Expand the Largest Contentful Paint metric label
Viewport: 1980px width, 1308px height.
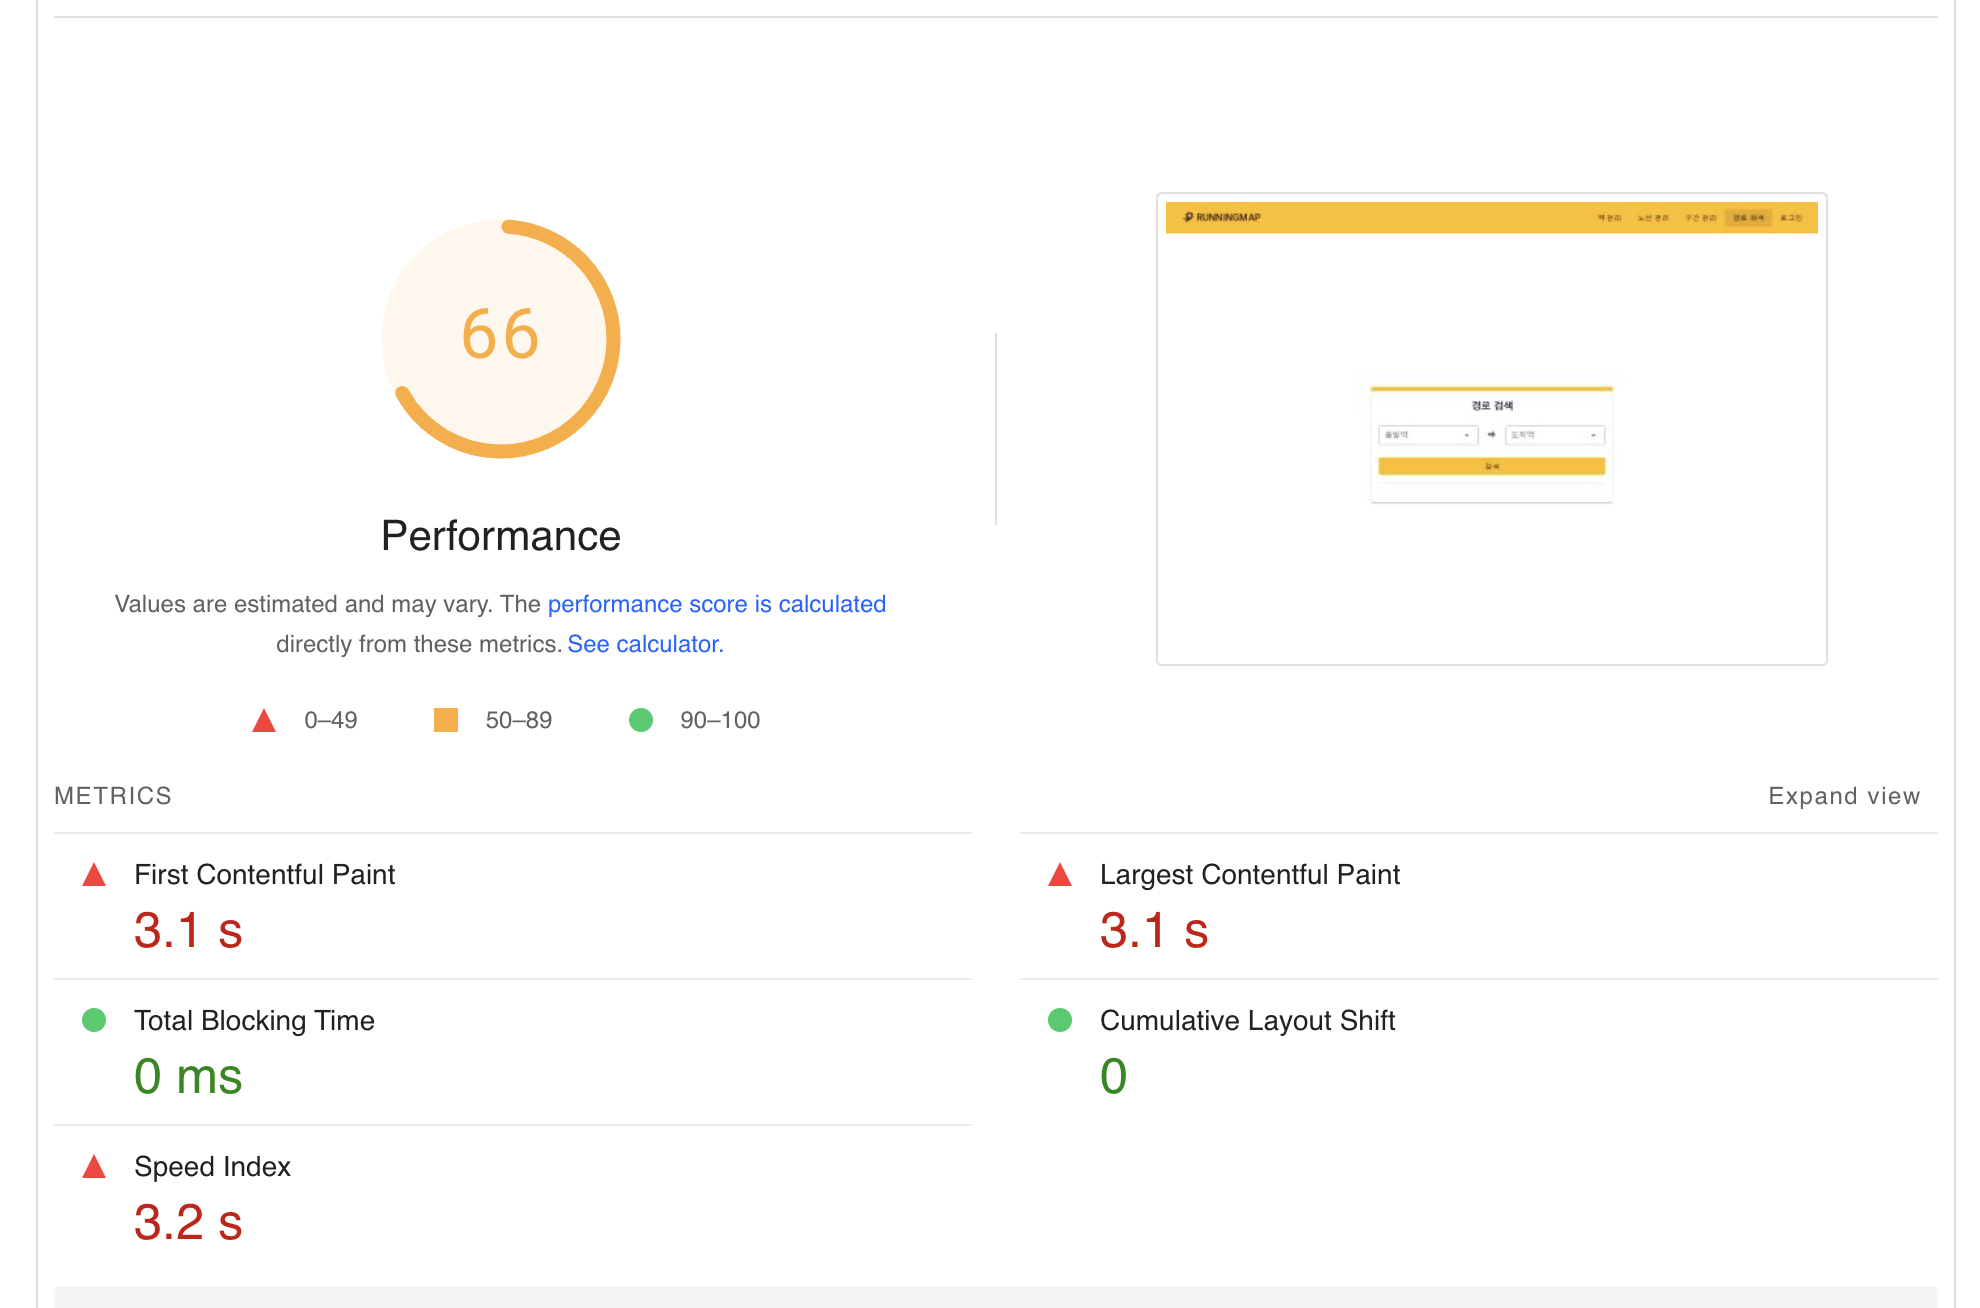click(x=1249, y=875)
